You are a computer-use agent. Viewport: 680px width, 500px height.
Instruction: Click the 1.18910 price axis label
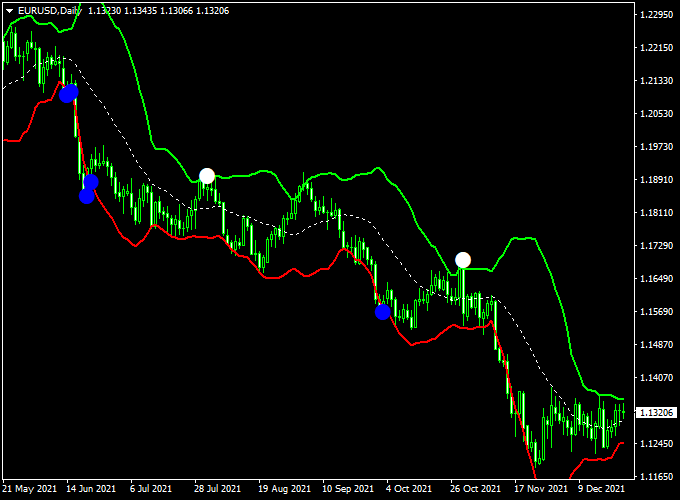coord(657,180)
